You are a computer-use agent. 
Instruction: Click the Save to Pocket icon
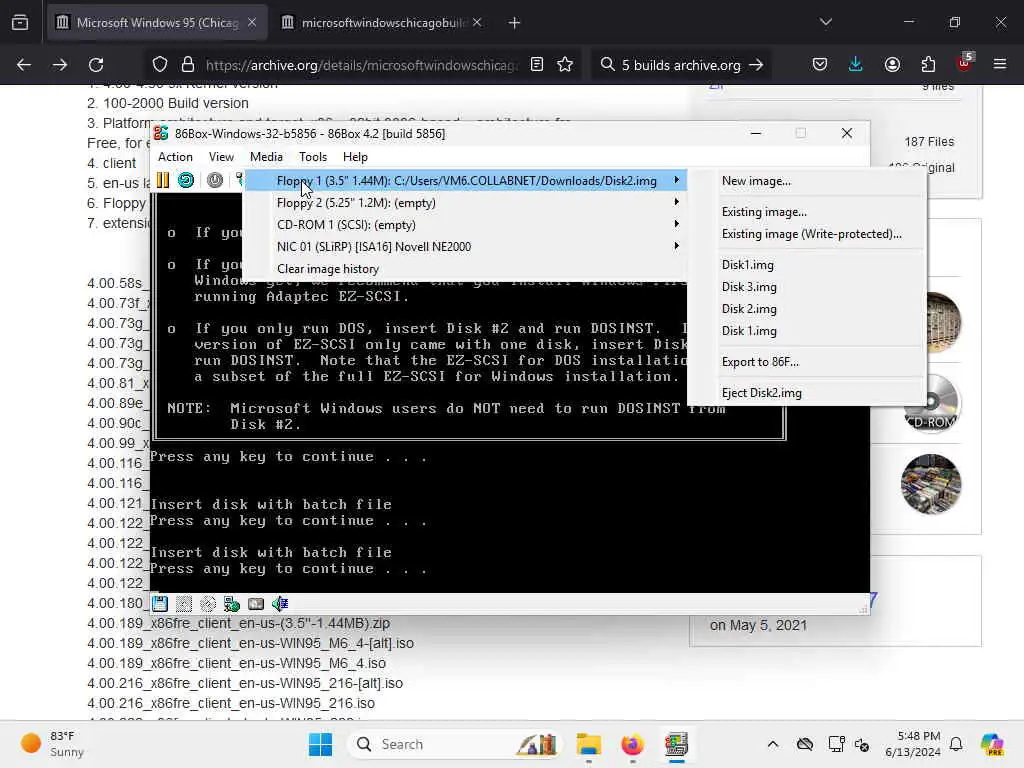tap(820, 65)
